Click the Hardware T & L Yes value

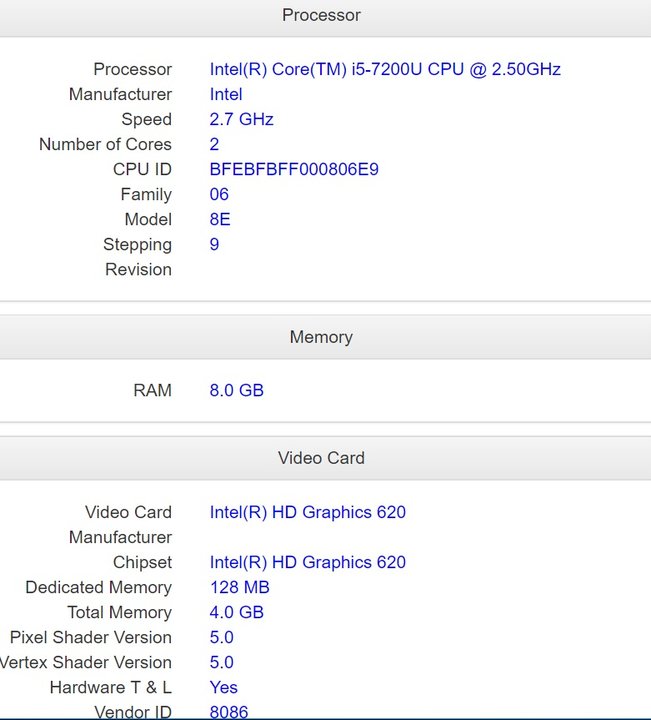(x=224, y=687)
